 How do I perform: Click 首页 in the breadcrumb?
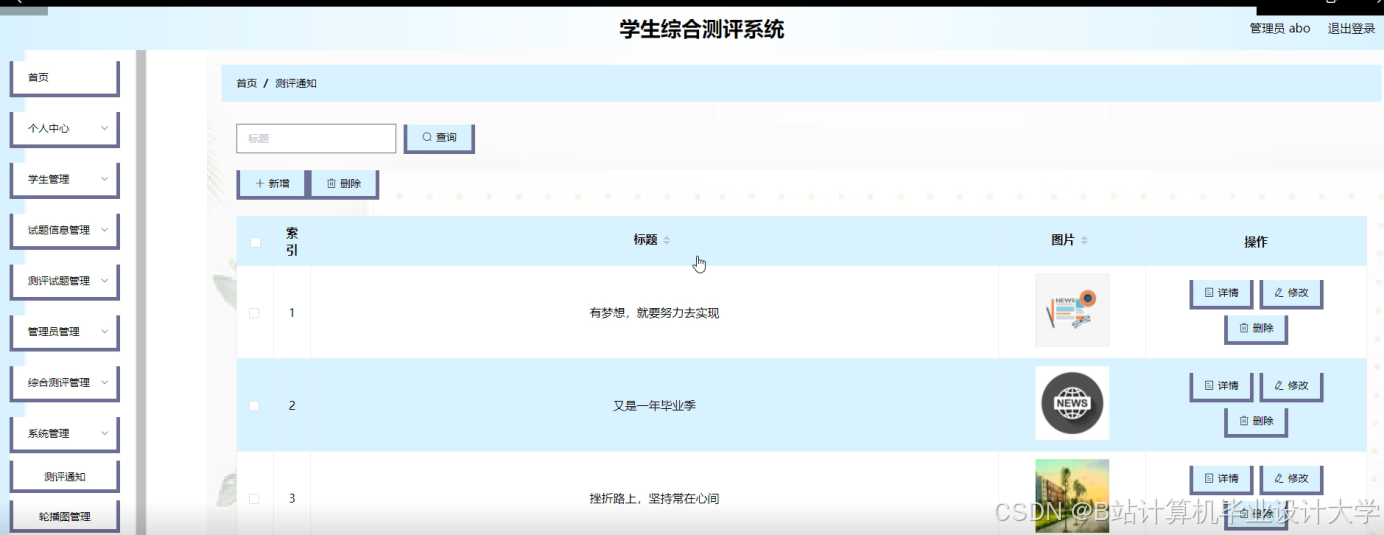(x=247, y=83)
